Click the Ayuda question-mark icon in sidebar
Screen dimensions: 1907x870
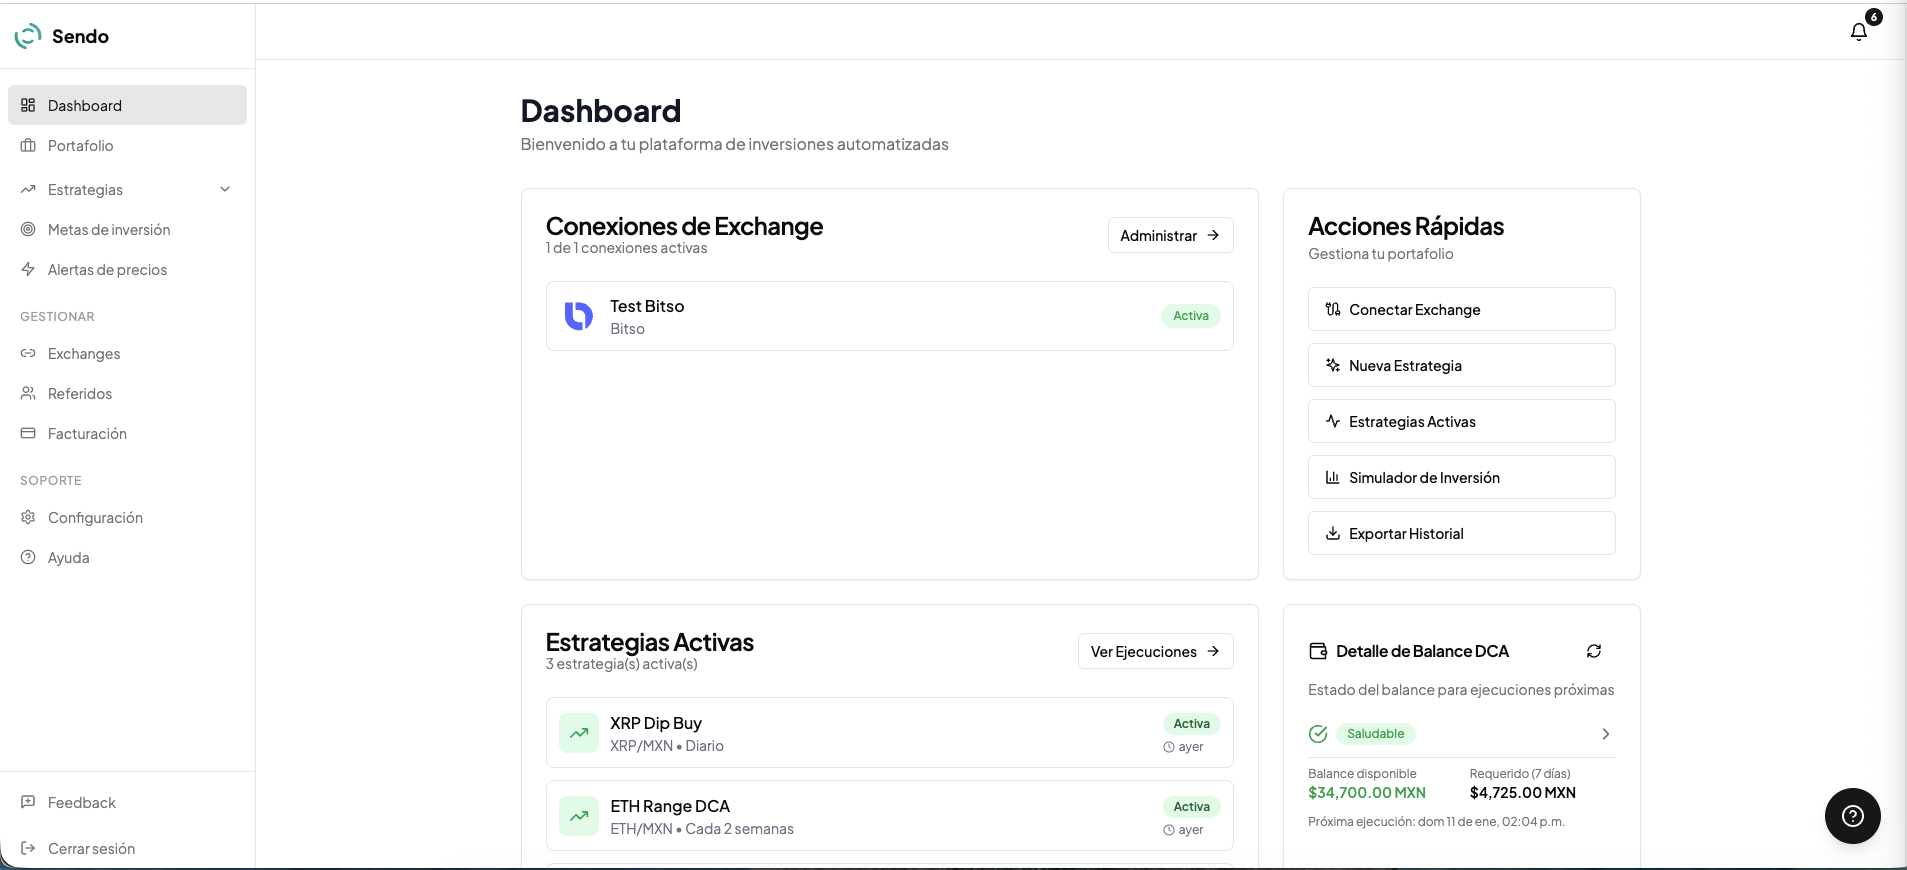(28, 557)
